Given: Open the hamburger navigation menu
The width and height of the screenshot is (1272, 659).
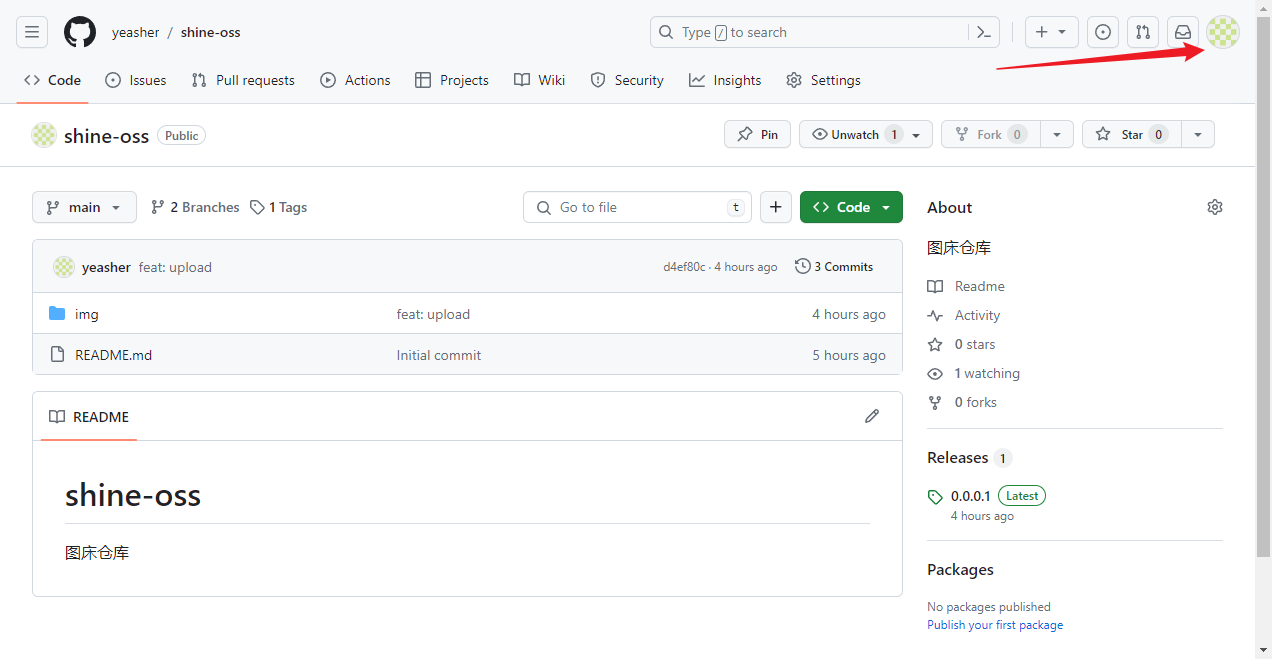Looking at the screenshot, I should 32,32.
